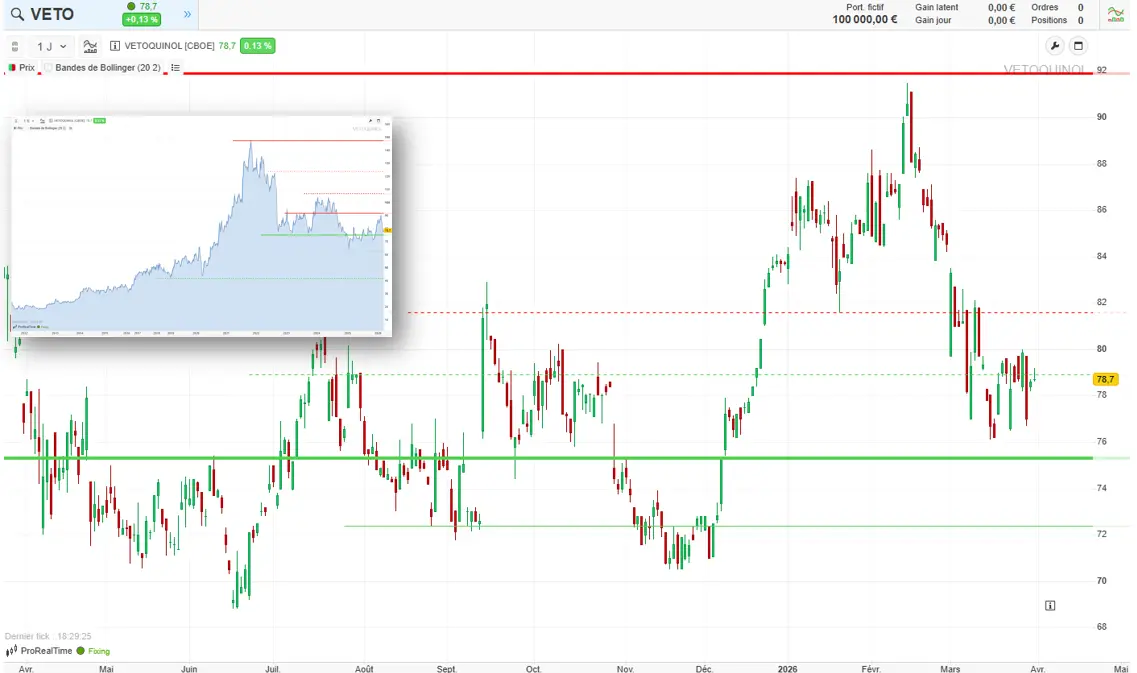Image resolution: width=1137 pixels, height=673 pixels.
Task: Toggle the Prix series visibility
Action: [x=21, y=67]
